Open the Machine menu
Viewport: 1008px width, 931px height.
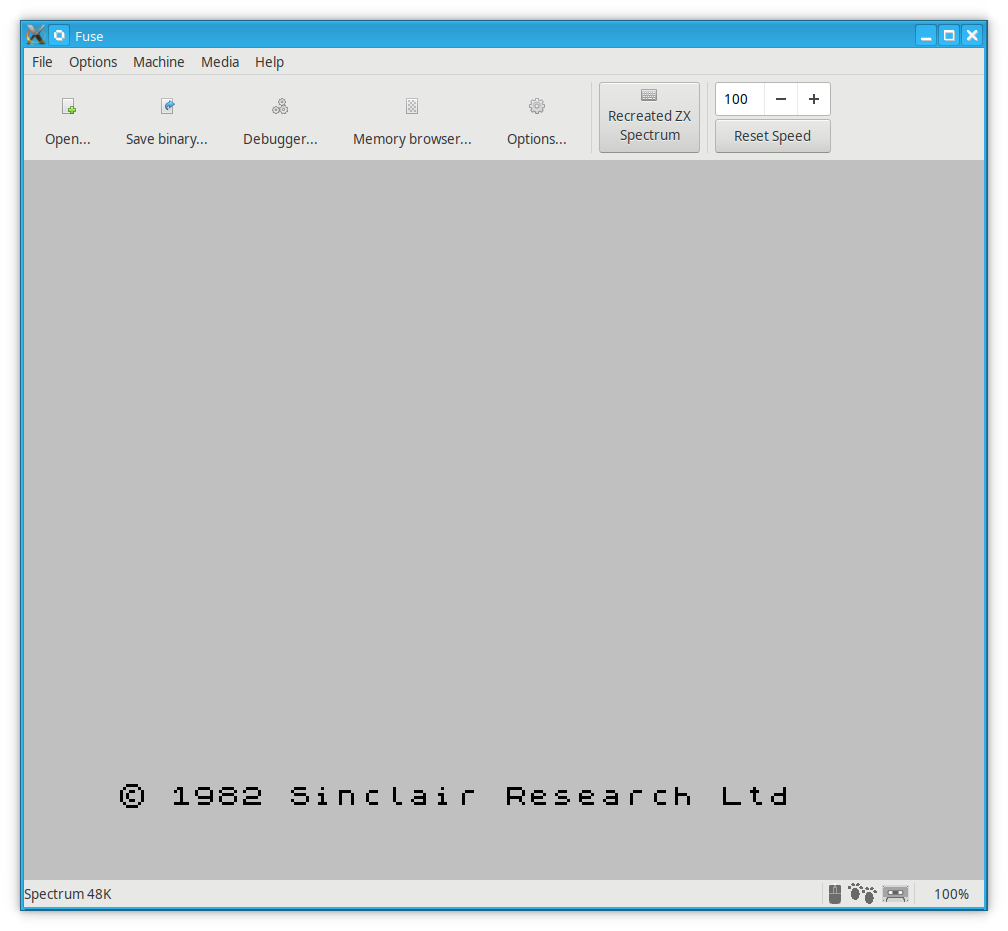(159, 62)
